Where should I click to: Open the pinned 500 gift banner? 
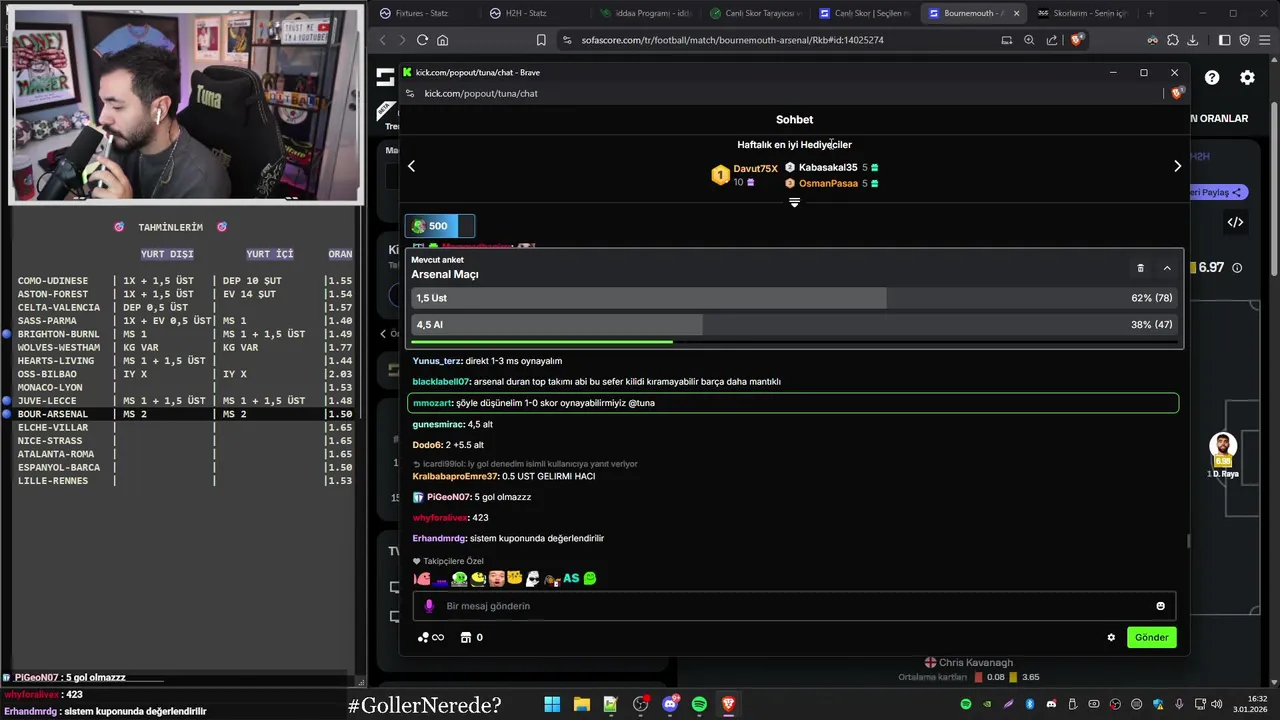[x=439, y=226]
